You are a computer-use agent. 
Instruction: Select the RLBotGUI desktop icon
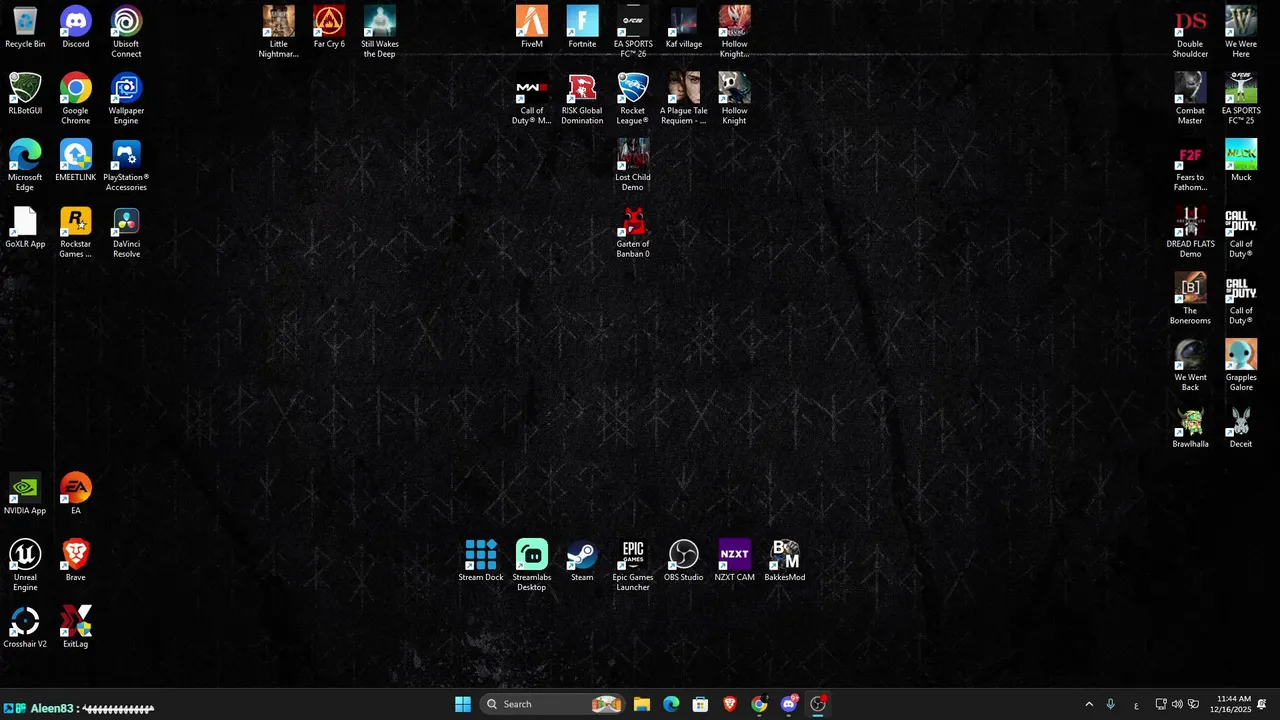(x=25, y=94)
